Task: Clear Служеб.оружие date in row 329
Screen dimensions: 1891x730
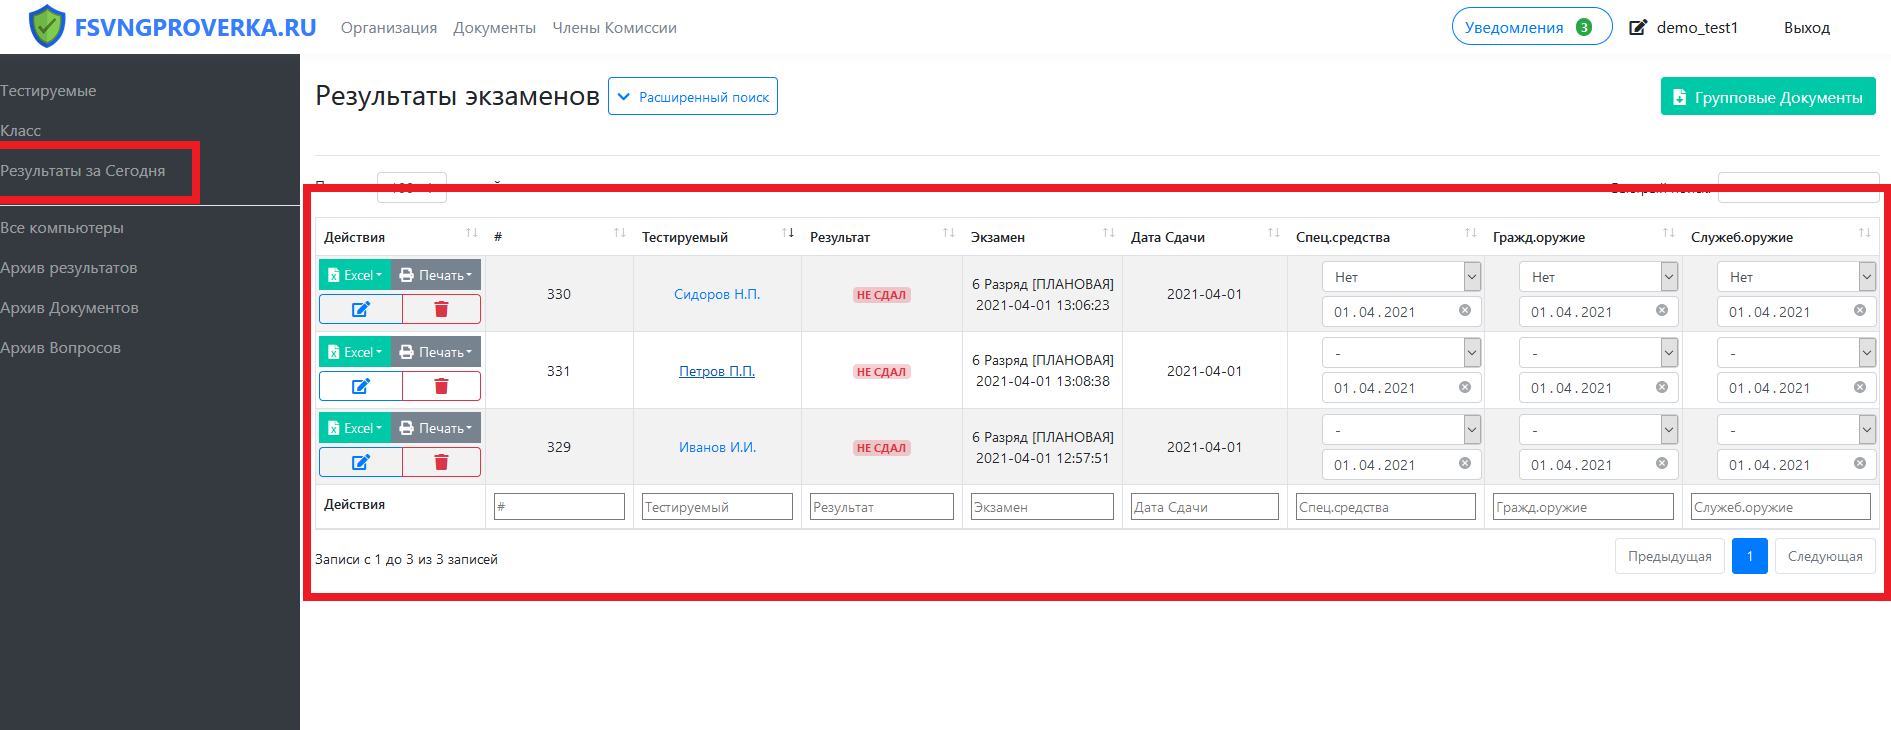Action: (x=1859, y=464)
